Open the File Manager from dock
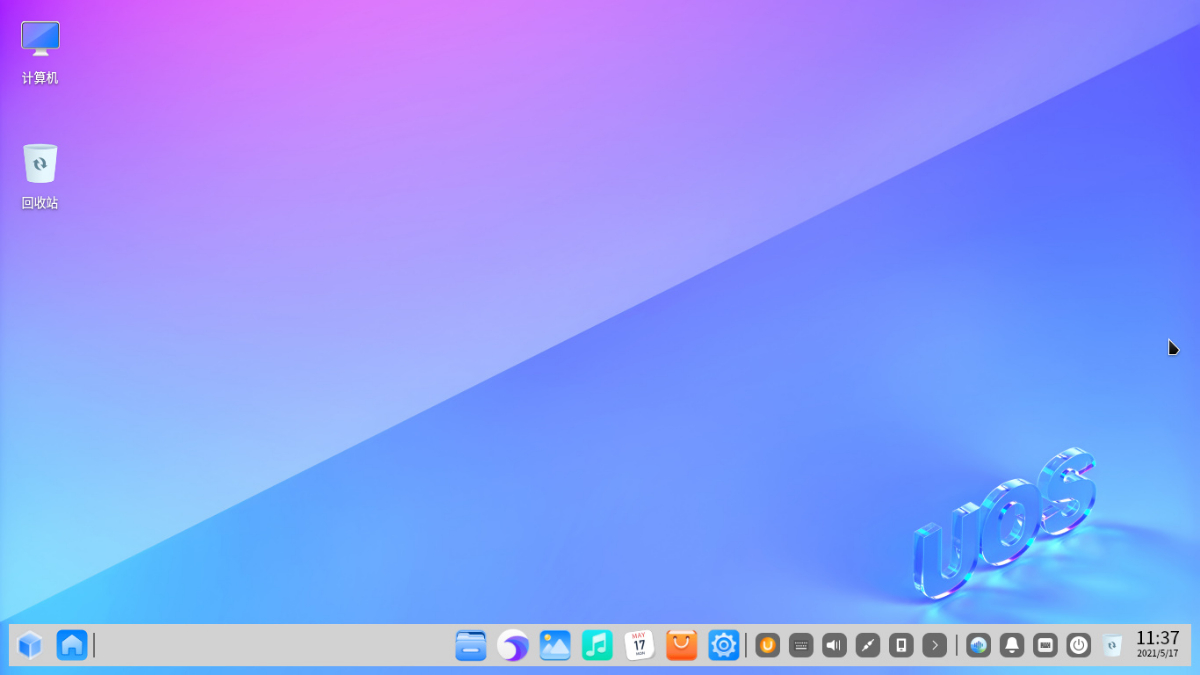The height and width of the screenshot is (675, 1200). click(x=471, y=645)
